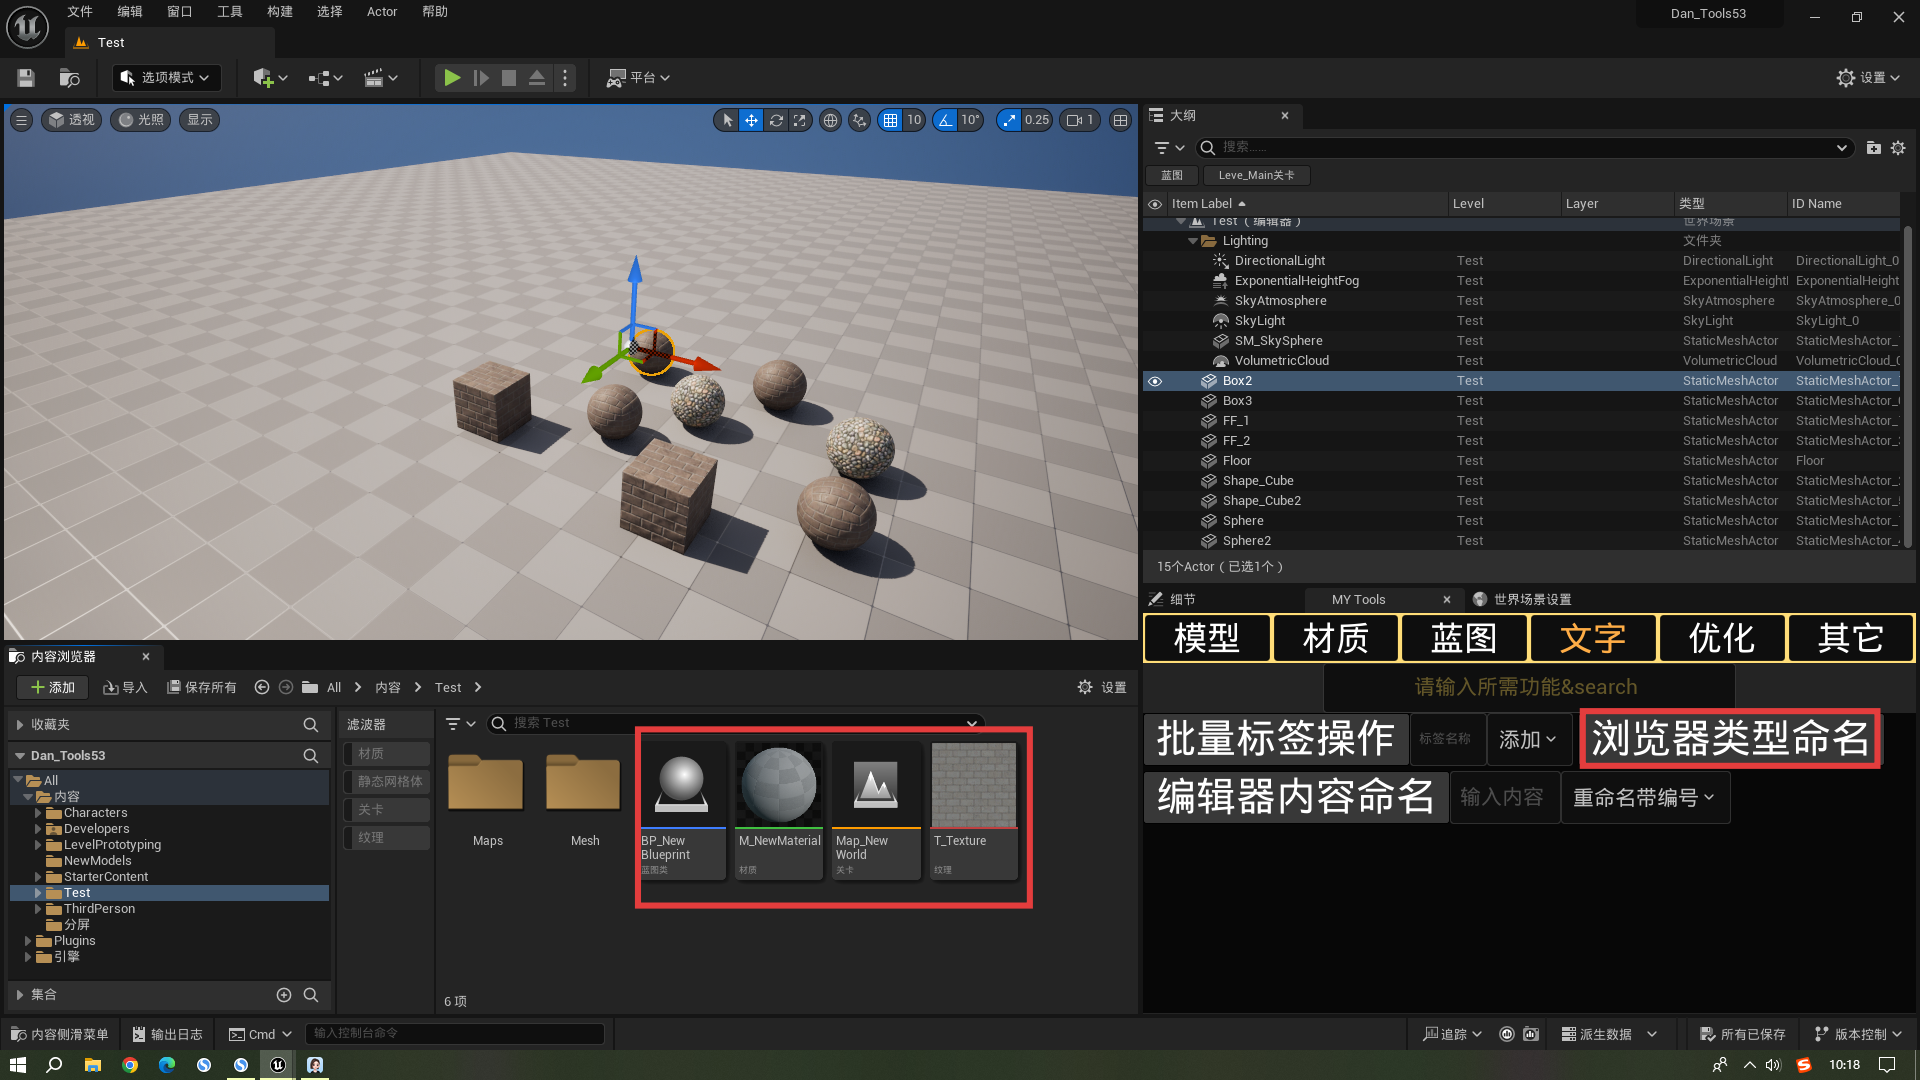Viewport: 1920px width, 1080px height.
Task: Toggle grid snapping in the viewport
Action: tap(890, 120)
